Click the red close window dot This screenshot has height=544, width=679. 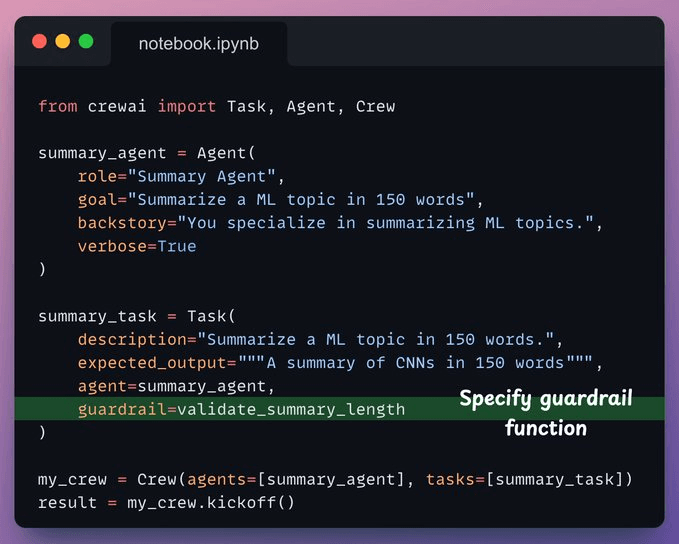(x=39, y=41)
